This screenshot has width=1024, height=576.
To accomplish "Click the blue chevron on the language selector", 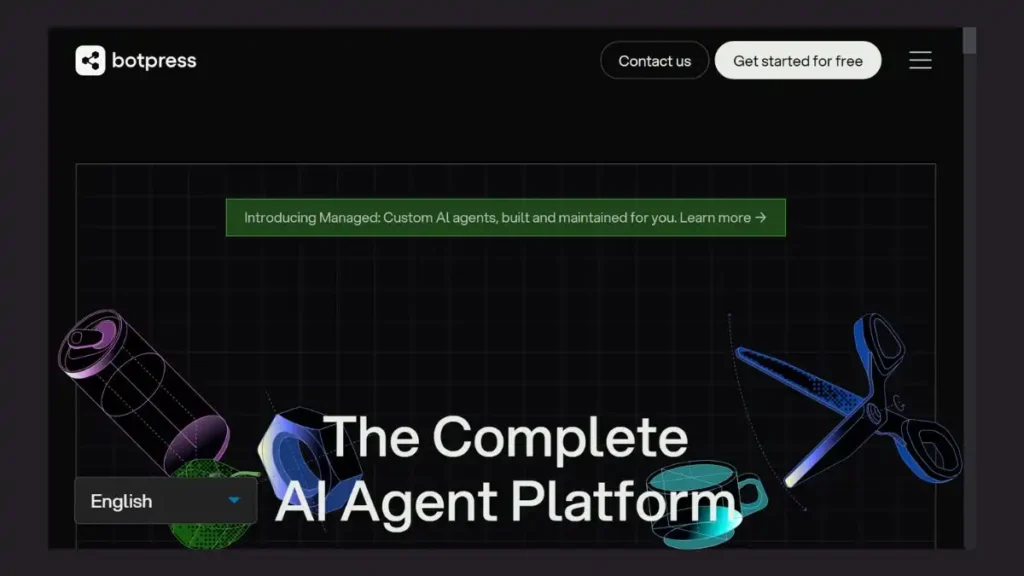I will pos(235,500).
